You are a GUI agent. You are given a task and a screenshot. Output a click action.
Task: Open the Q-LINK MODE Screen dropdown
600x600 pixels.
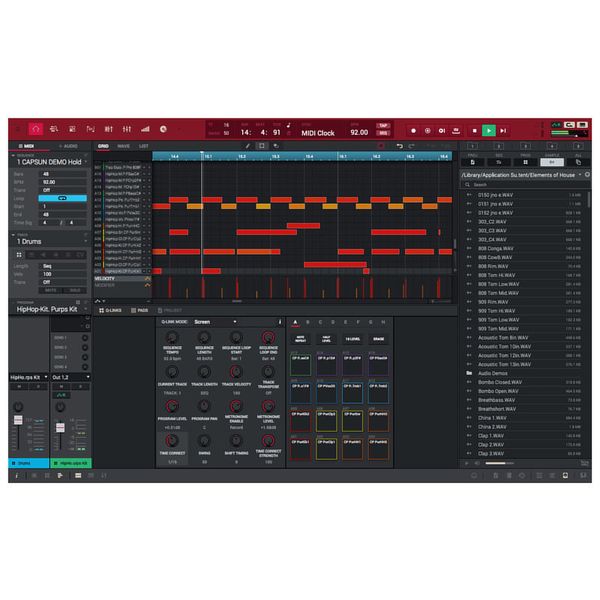215,322
